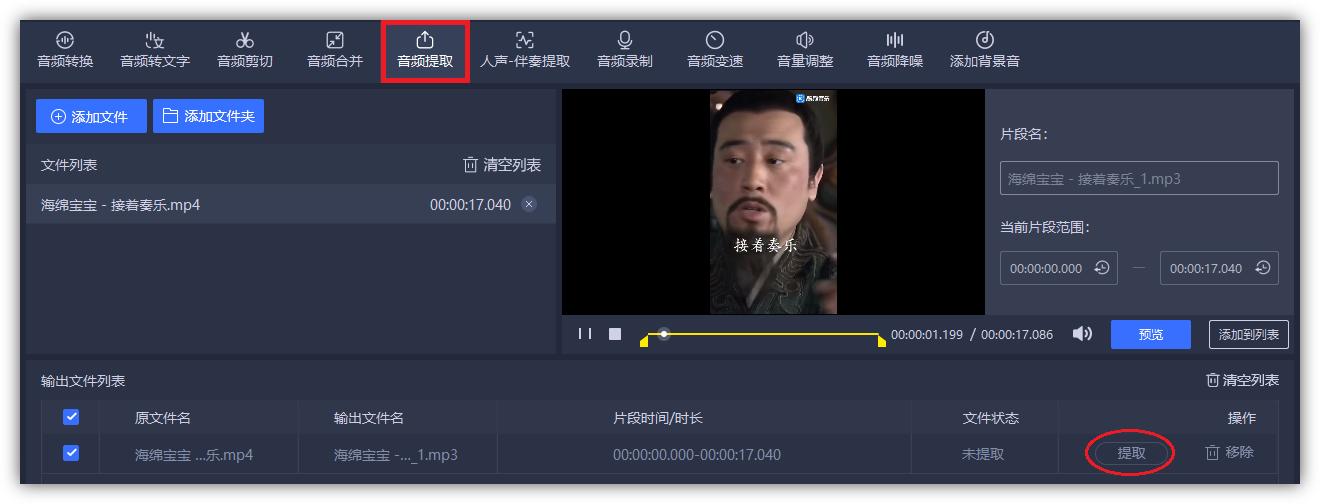The image size is (1320, 504).
Task: Clear the output file list 清空列表
Action: (1242, 380)
